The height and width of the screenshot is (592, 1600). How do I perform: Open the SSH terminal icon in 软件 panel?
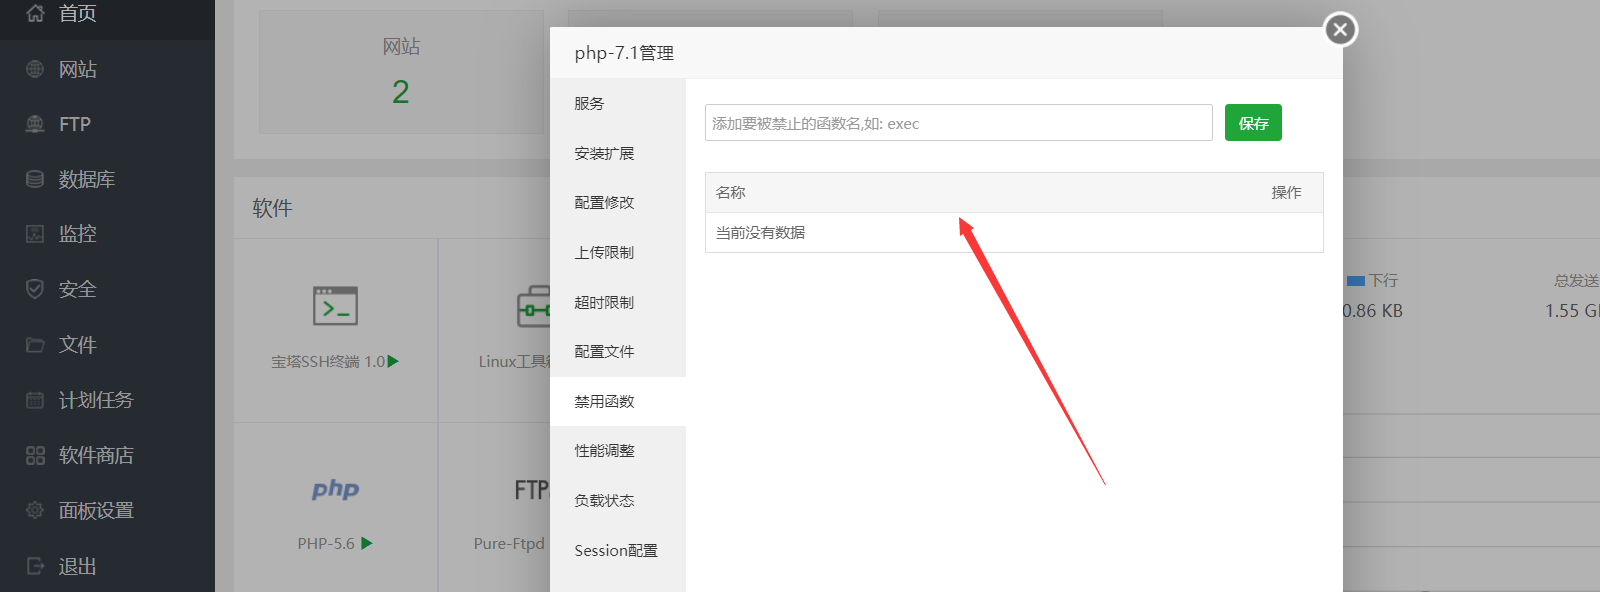coord(335,307)
